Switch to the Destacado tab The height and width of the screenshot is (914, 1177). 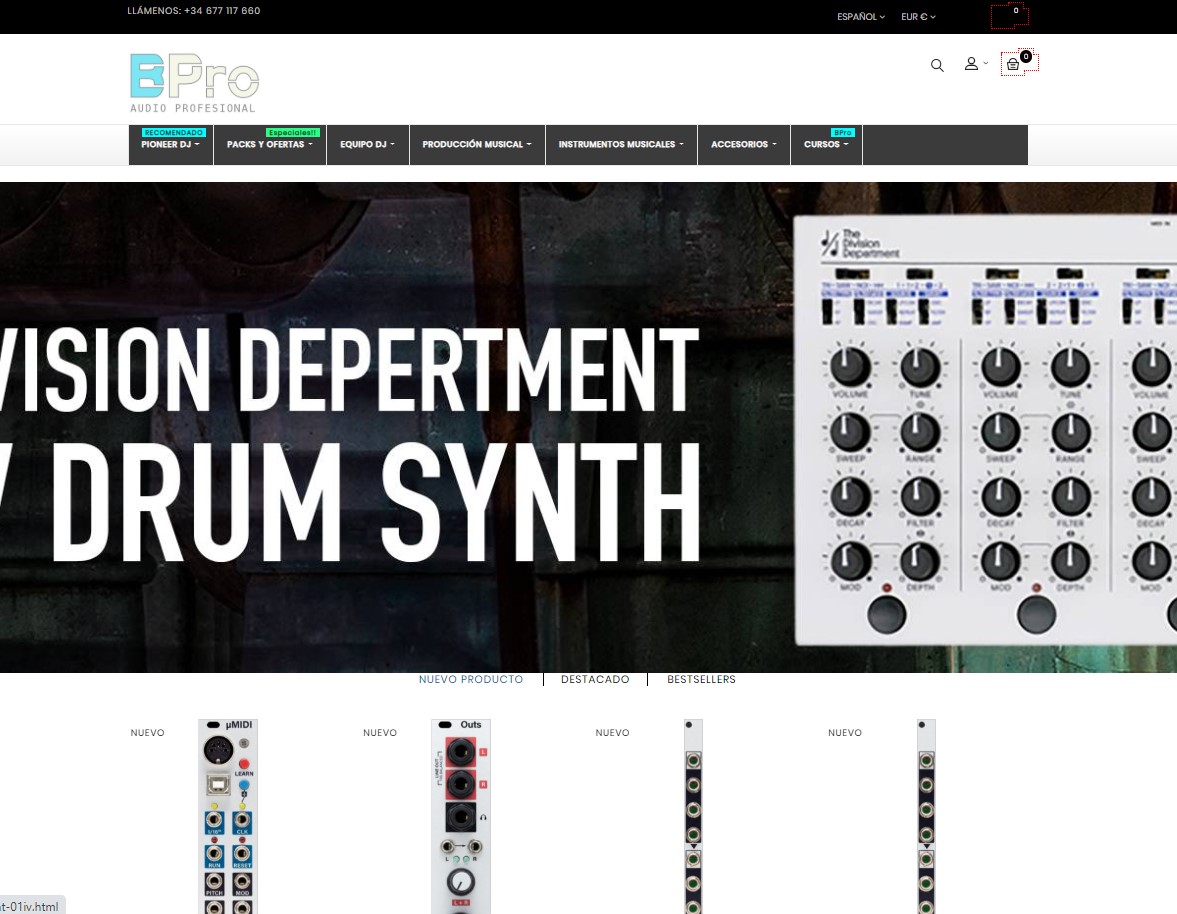pyautogui.click(x=595, y=679)
